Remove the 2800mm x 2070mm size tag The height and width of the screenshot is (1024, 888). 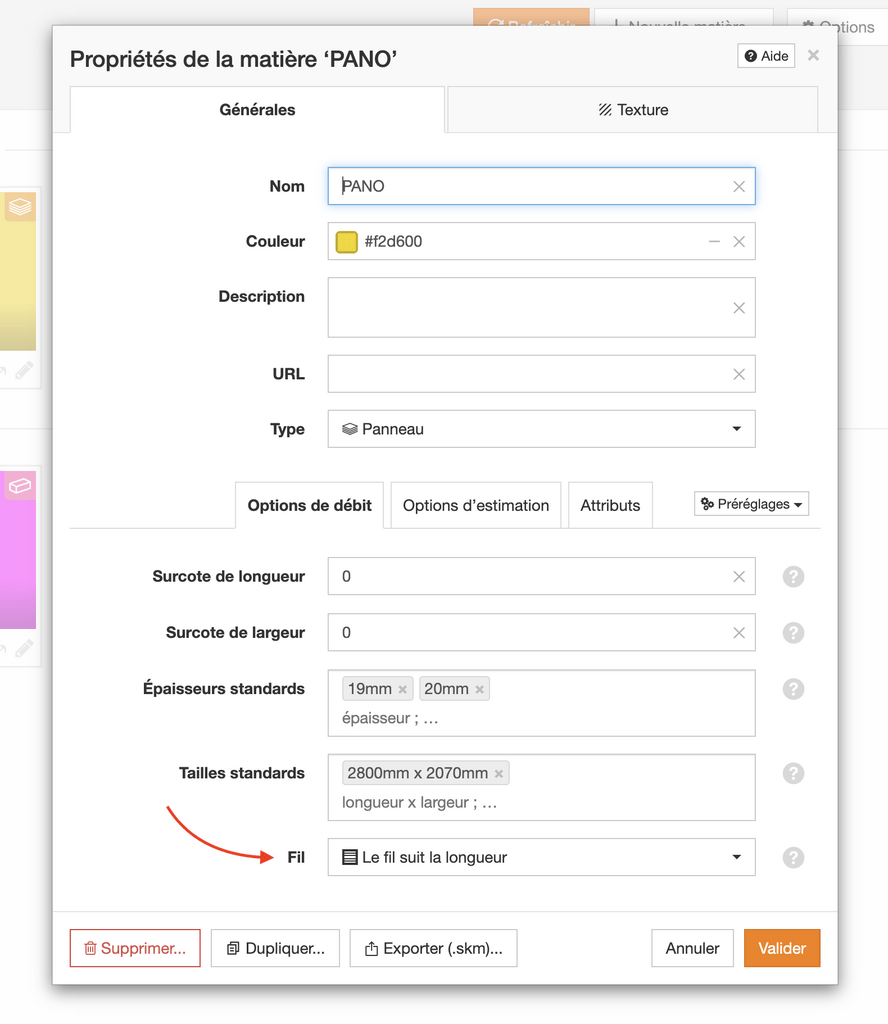(499, 773)
